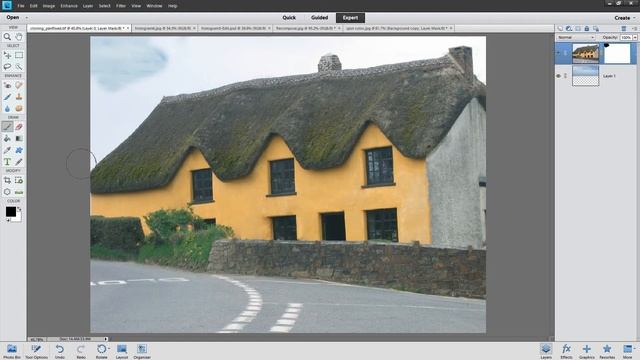640x360 pixels.
Task: Select the Sponge tool
Action: 19,109
